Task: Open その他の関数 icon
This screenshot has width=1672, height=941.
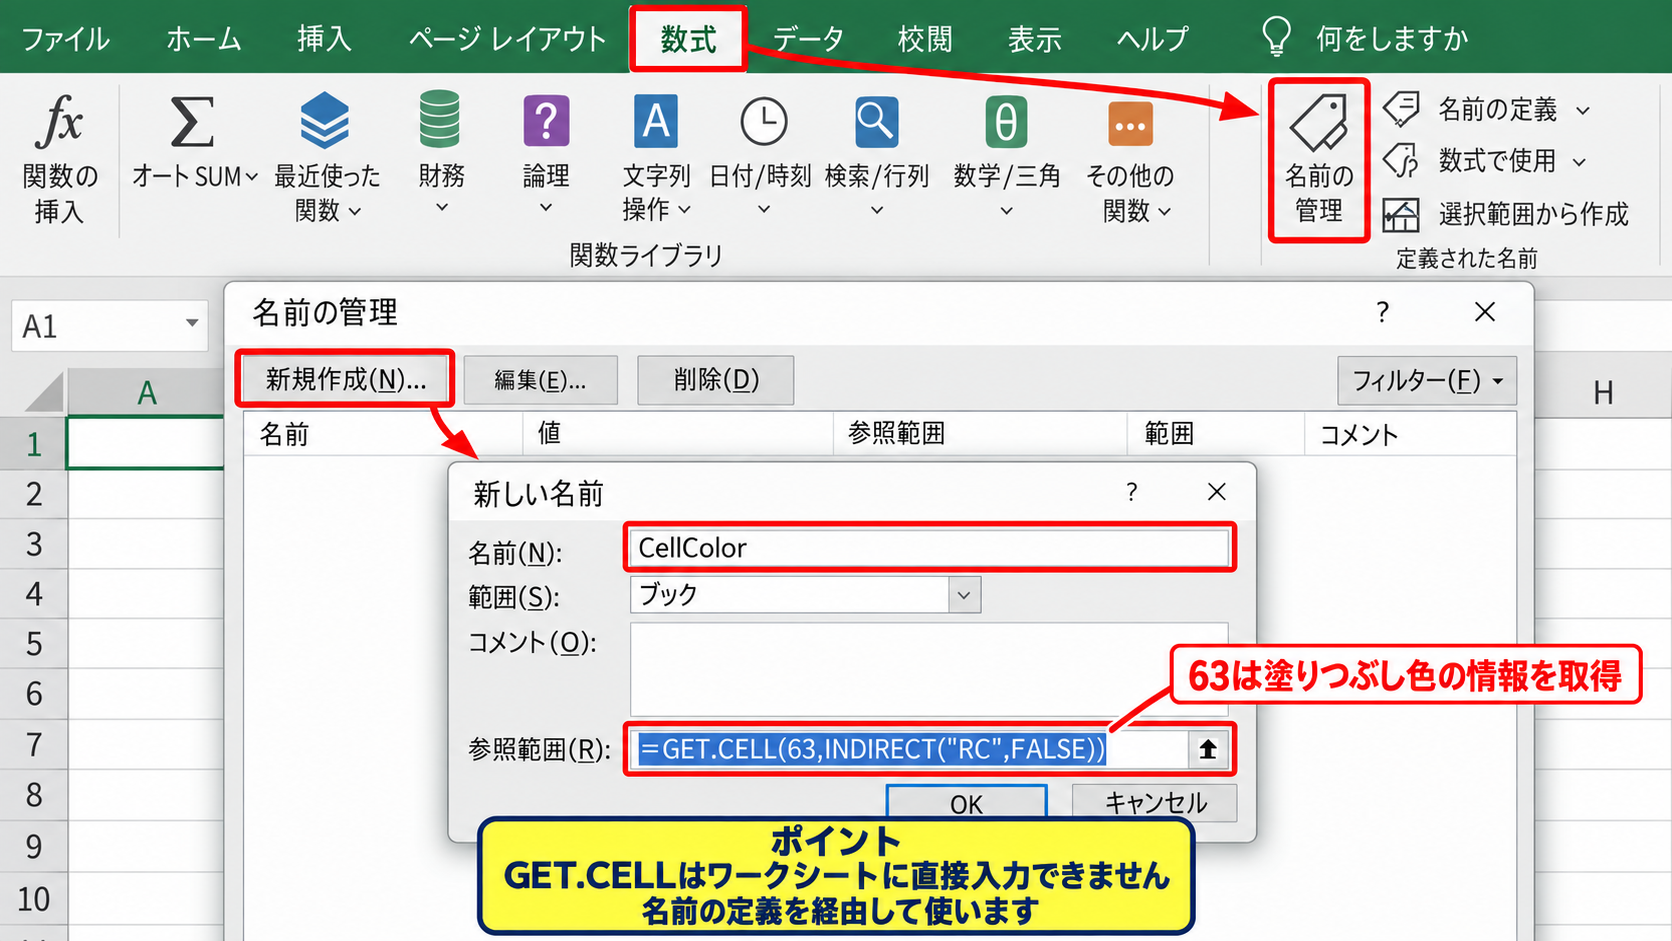Action: point(1130,124)
